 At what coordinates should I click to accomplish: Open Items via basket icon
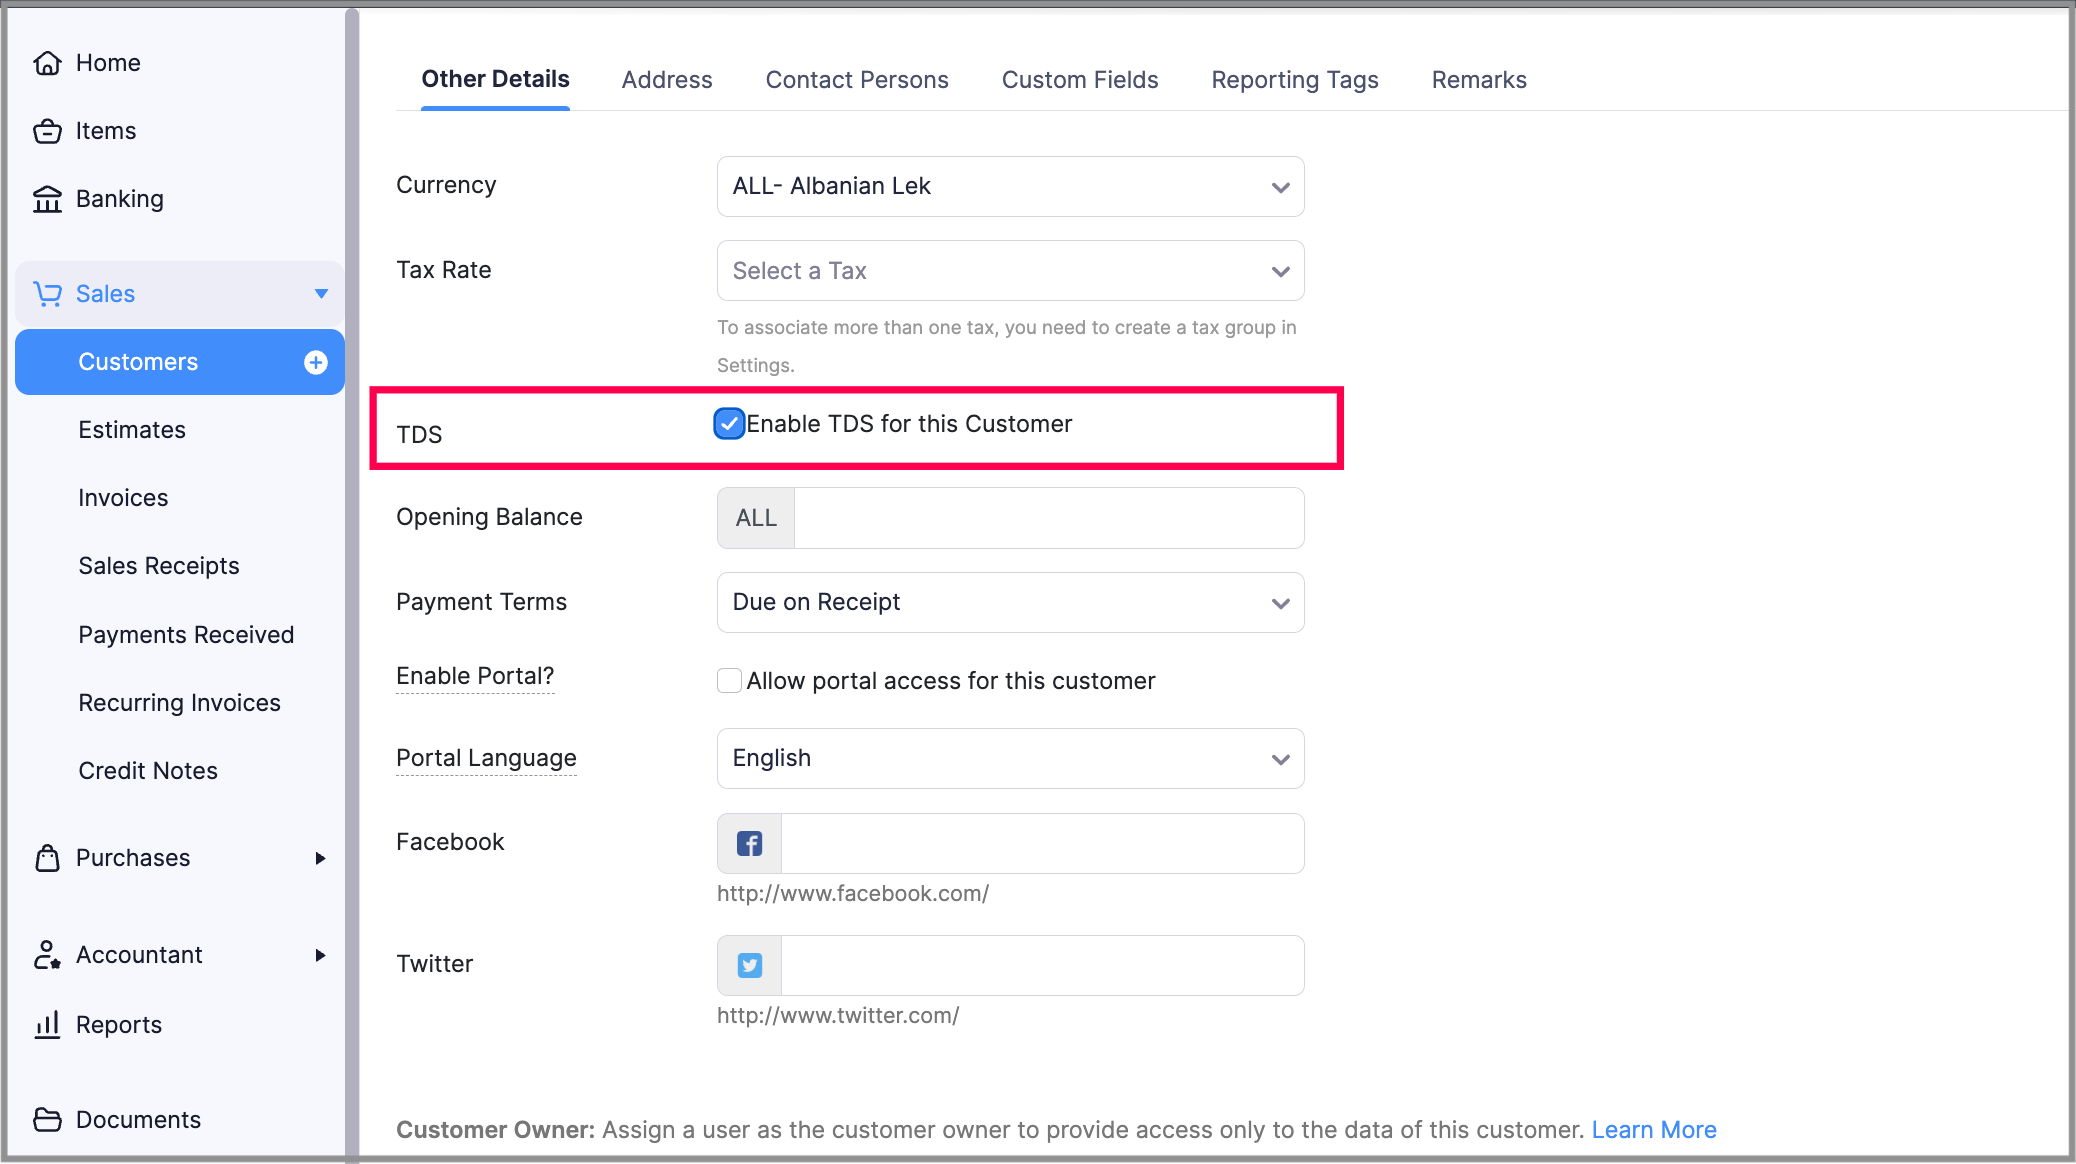click(47, 131)
